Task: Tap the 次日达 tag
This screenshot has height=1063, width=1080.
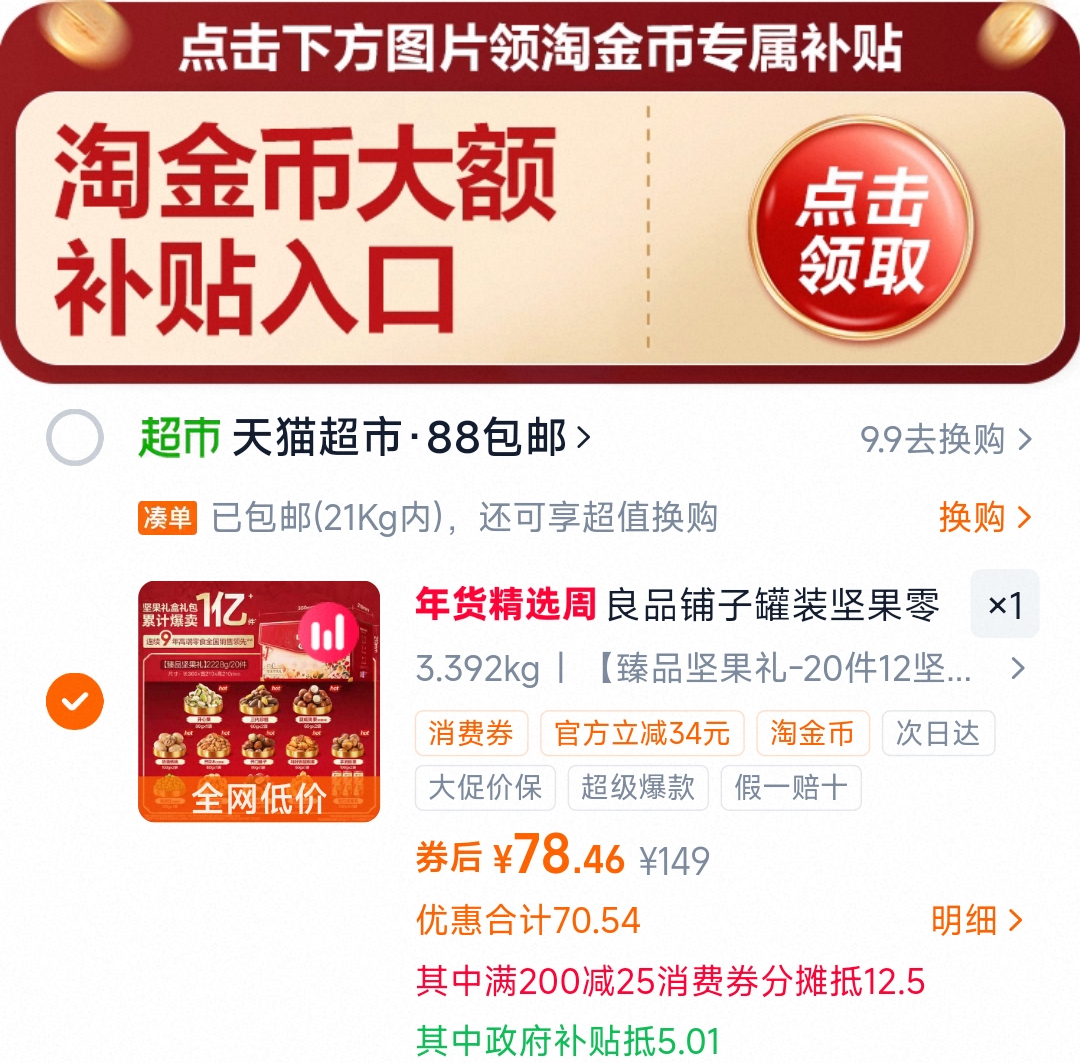Action: [x=938, y=733]
